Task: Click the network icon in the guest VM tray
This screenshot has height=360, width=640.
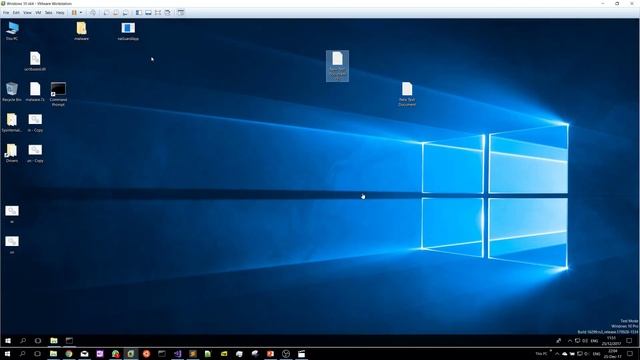Action: (x=578, y=341)
